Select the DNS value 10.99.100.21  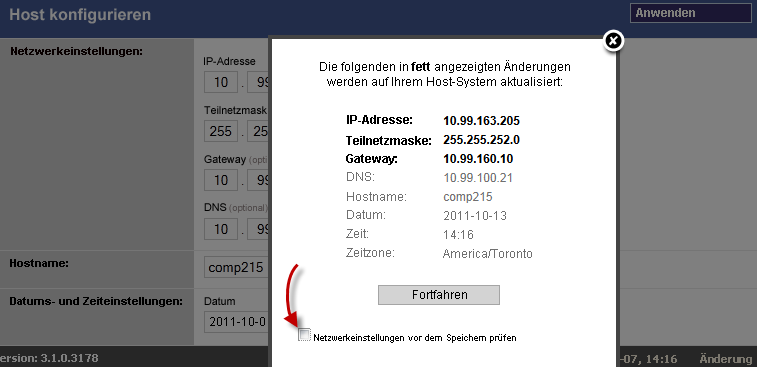[478, 178]
